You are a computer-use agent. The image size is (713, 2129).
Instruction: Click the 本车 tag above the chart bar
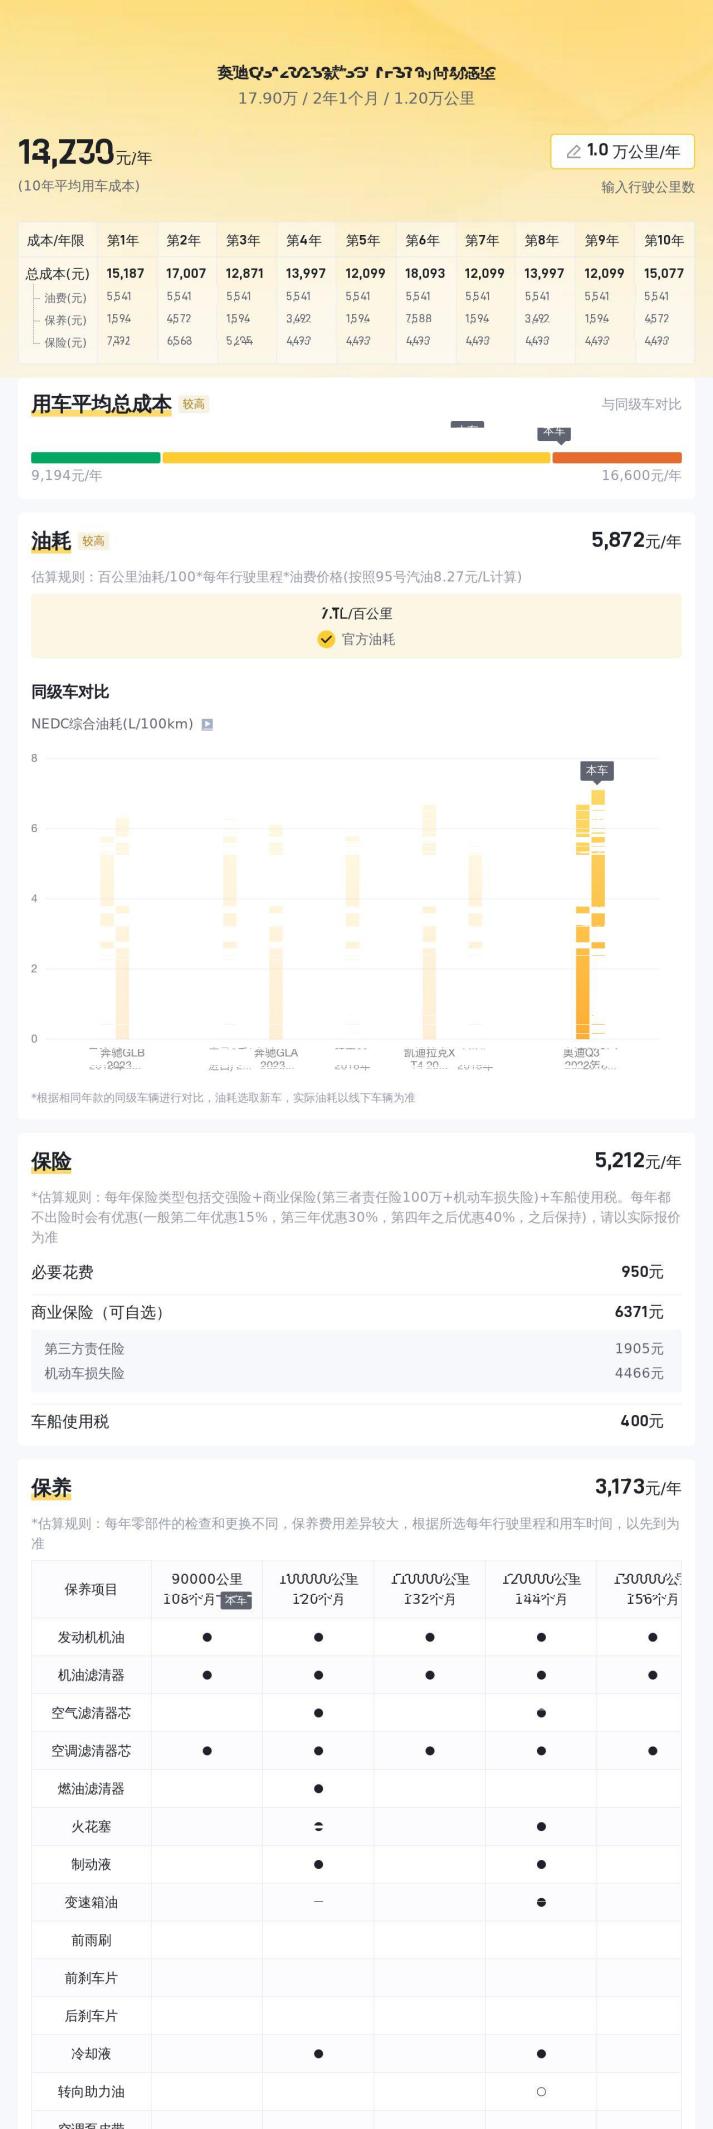click(597, 771)
